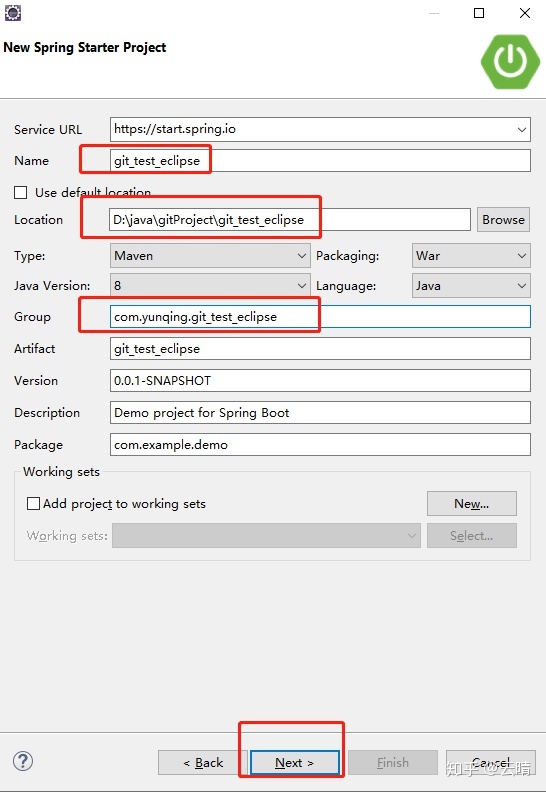This screenshot has width=546, height=792.
Task: Enable Add project to working sets
Action: coord(33,504)
